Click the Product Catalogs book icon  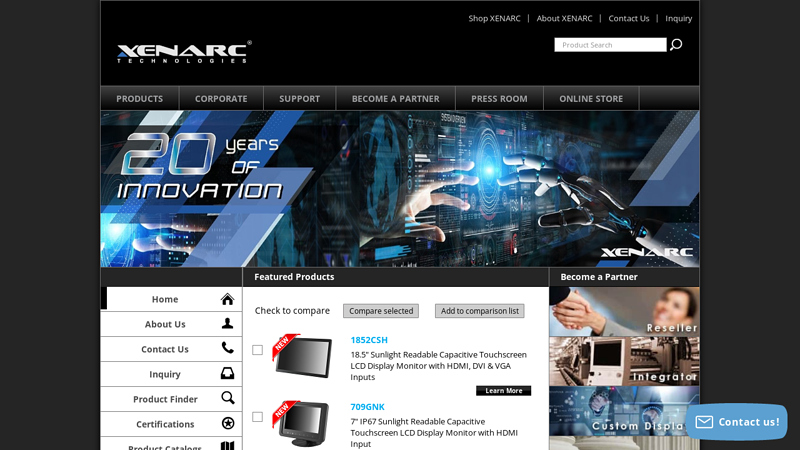228,445
